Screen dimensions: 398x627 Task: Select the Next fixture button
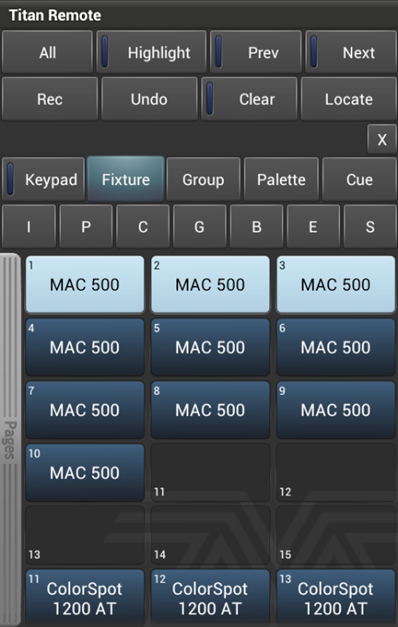[x=351, y=52]
